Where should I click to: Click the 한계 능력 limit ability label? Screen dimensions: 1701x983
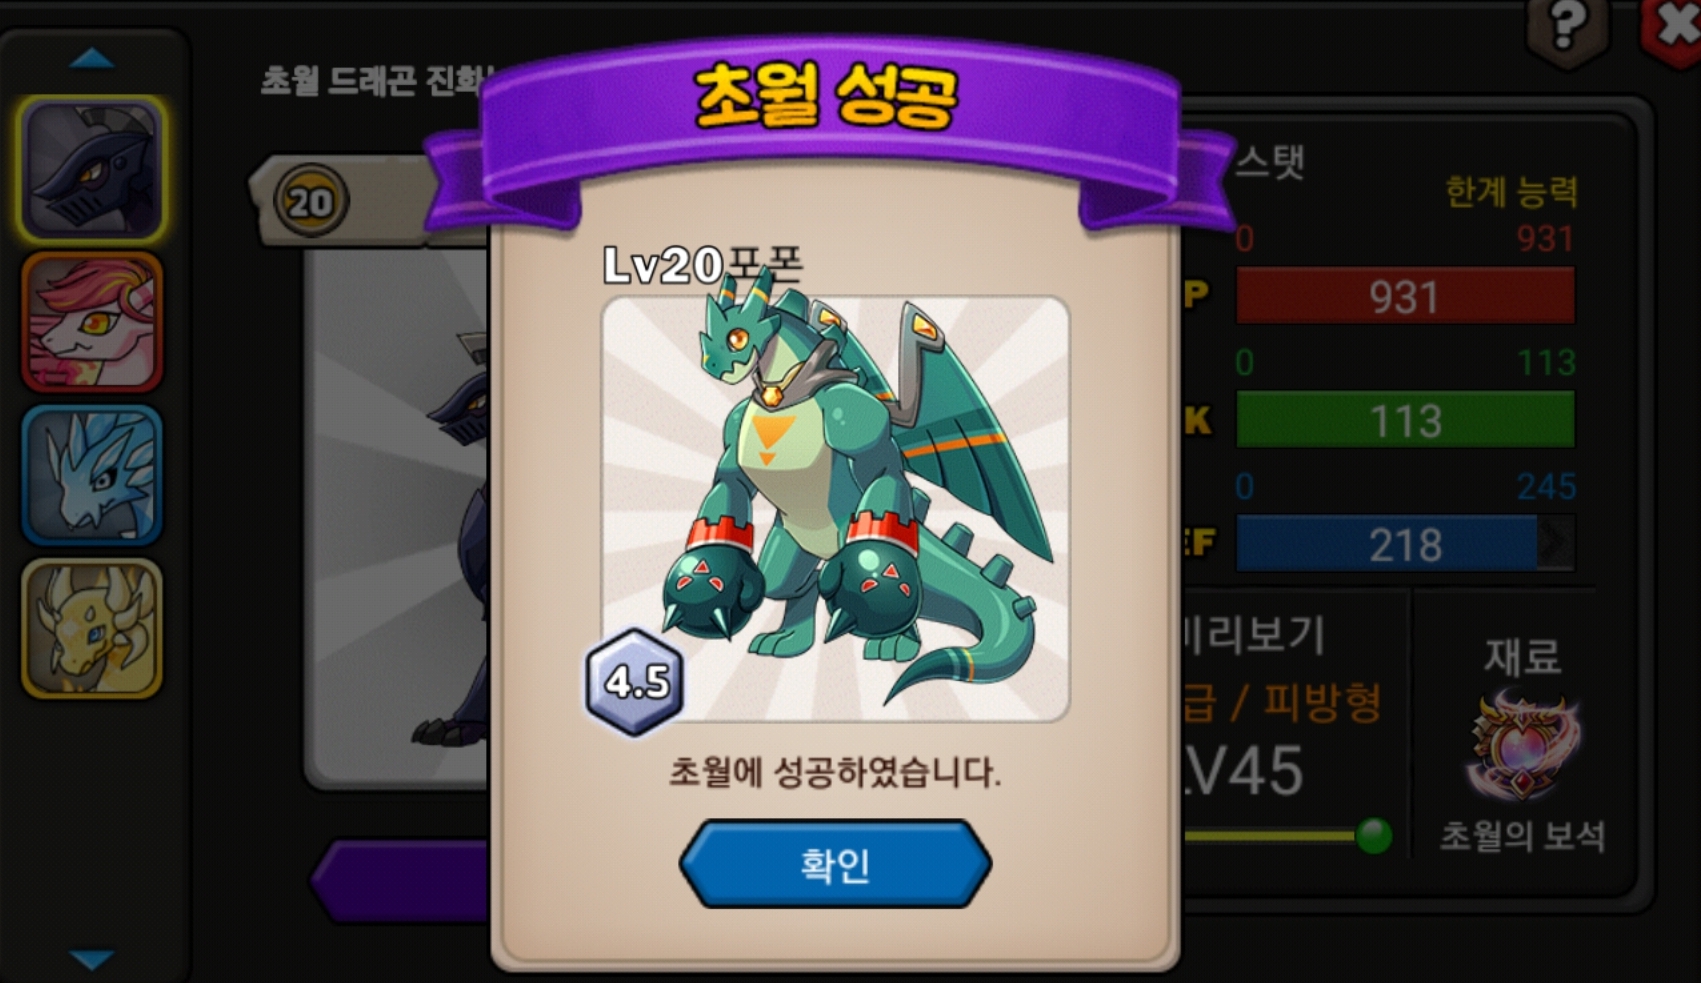click(1512, 191)
